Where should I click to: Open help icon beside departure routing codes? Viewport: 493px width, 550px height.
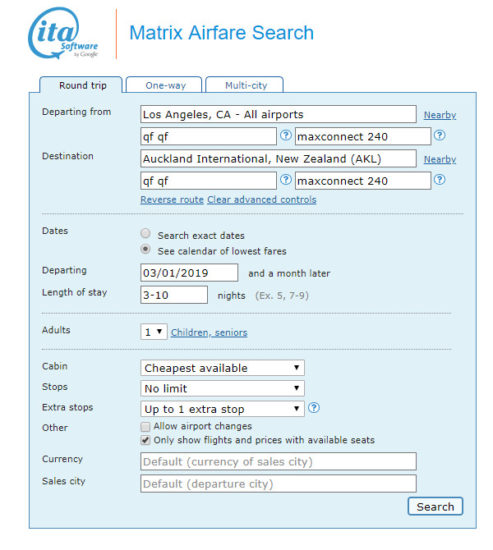(x=286, y=135)
